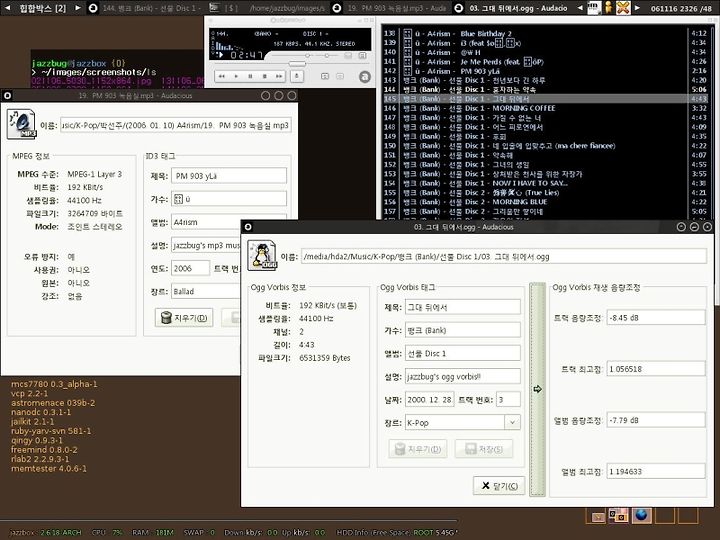The image size is (720, 540).
Task: Click the player balance slider
Action: point(327,56)
